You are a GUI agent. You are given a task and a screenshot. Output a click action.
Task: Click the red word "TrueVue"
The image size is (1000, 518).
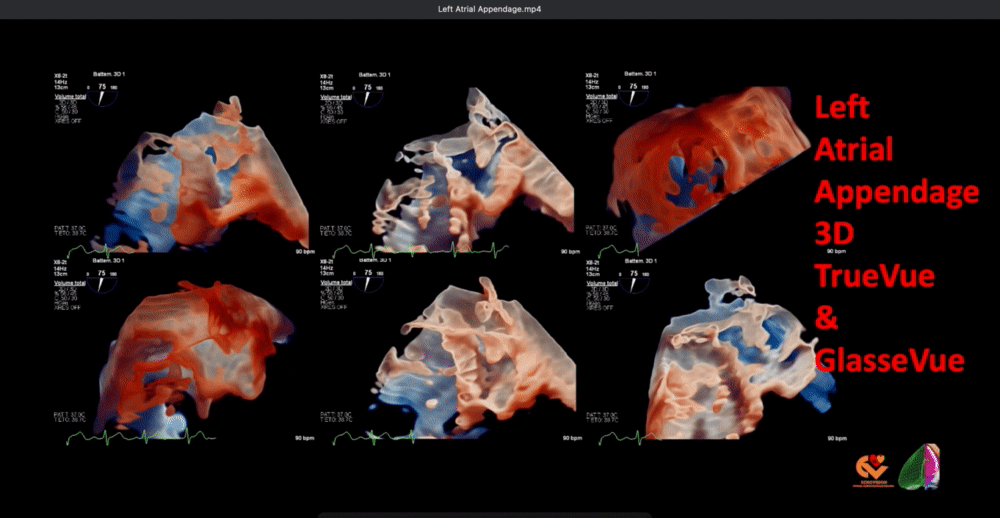coord(874,277)
